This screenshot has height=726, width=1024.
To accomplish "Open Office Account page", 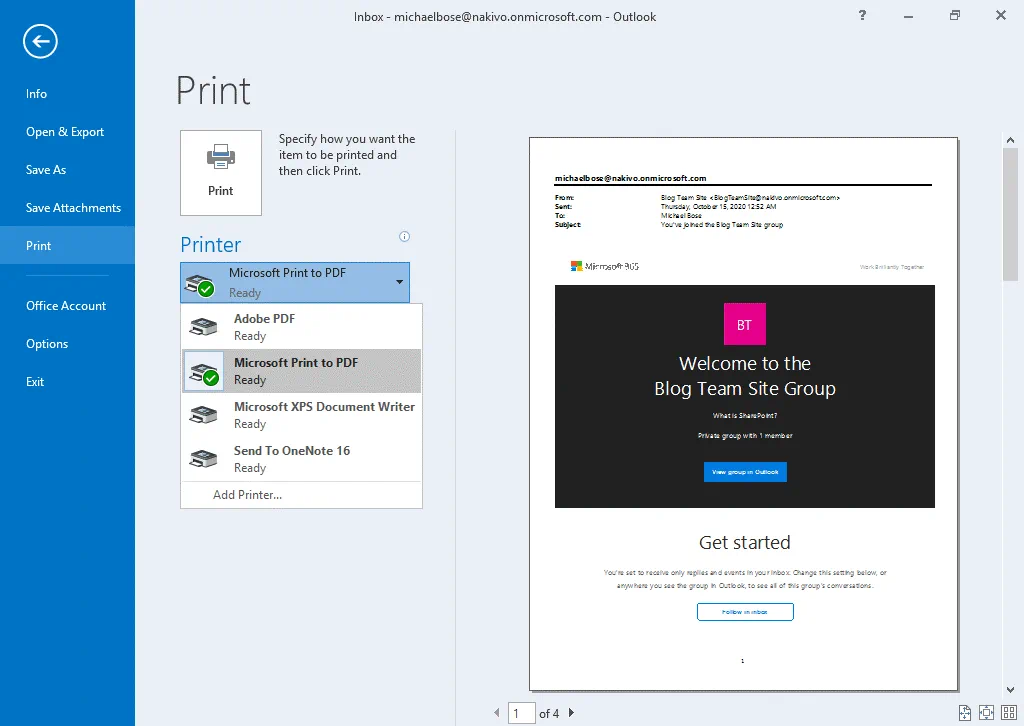I will click(x=66, y=306).
